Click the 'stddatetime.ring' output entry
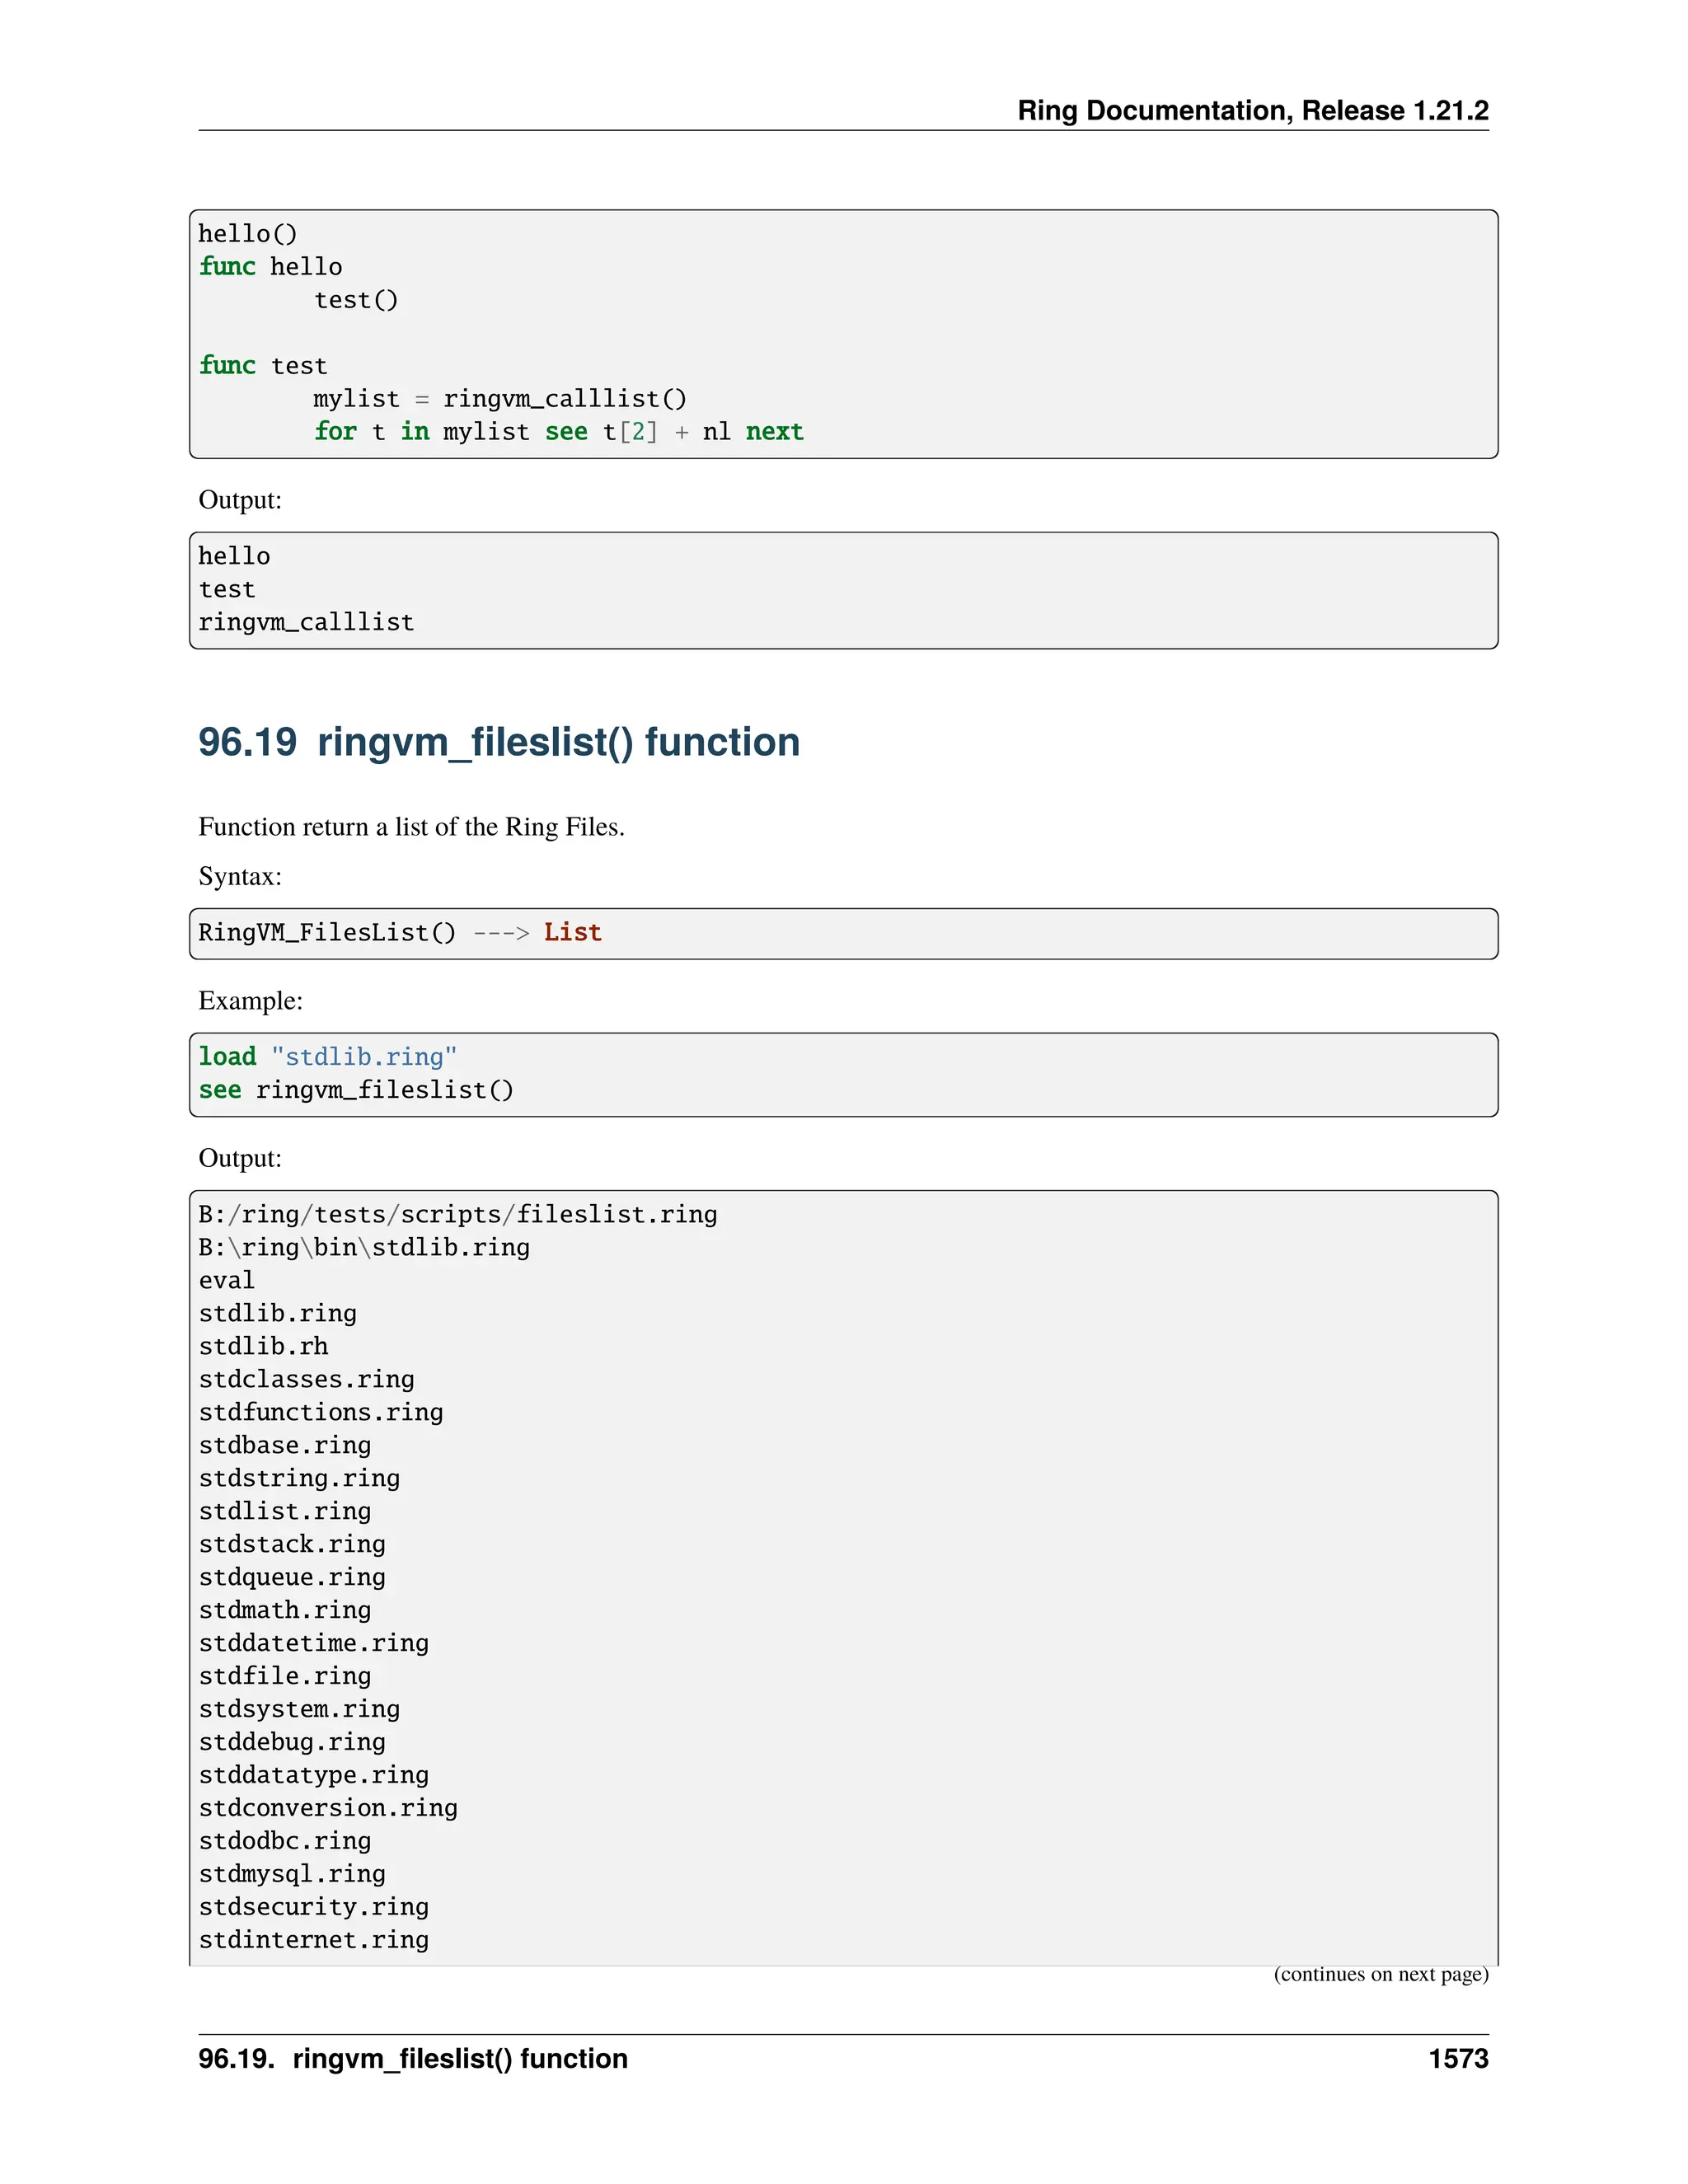Image resolution: width=1688 pixels, height=2184 pixels. point(313,1643)
